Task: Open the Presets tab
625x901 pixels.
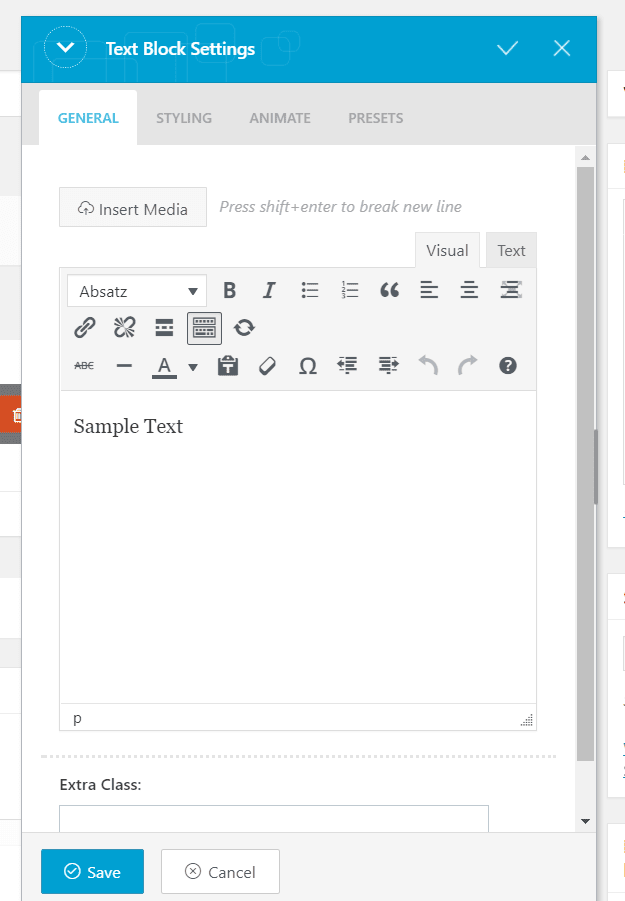Action: click(x=376, y=118)
